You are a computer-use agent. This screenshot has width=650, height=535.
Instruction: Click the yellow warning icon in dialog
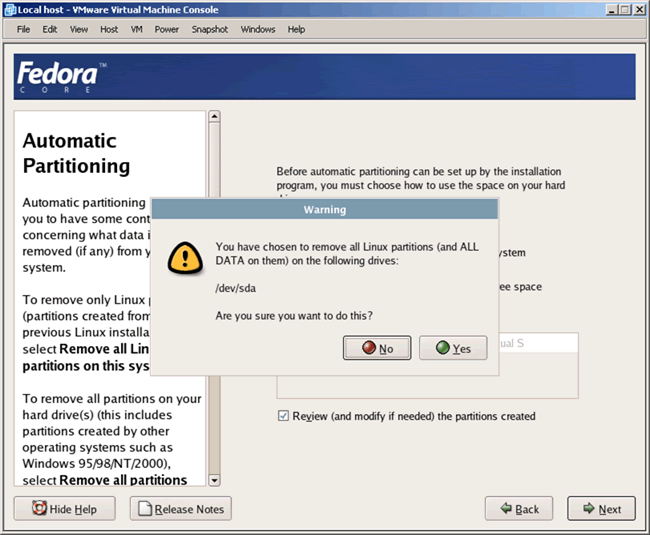point(184,257)
